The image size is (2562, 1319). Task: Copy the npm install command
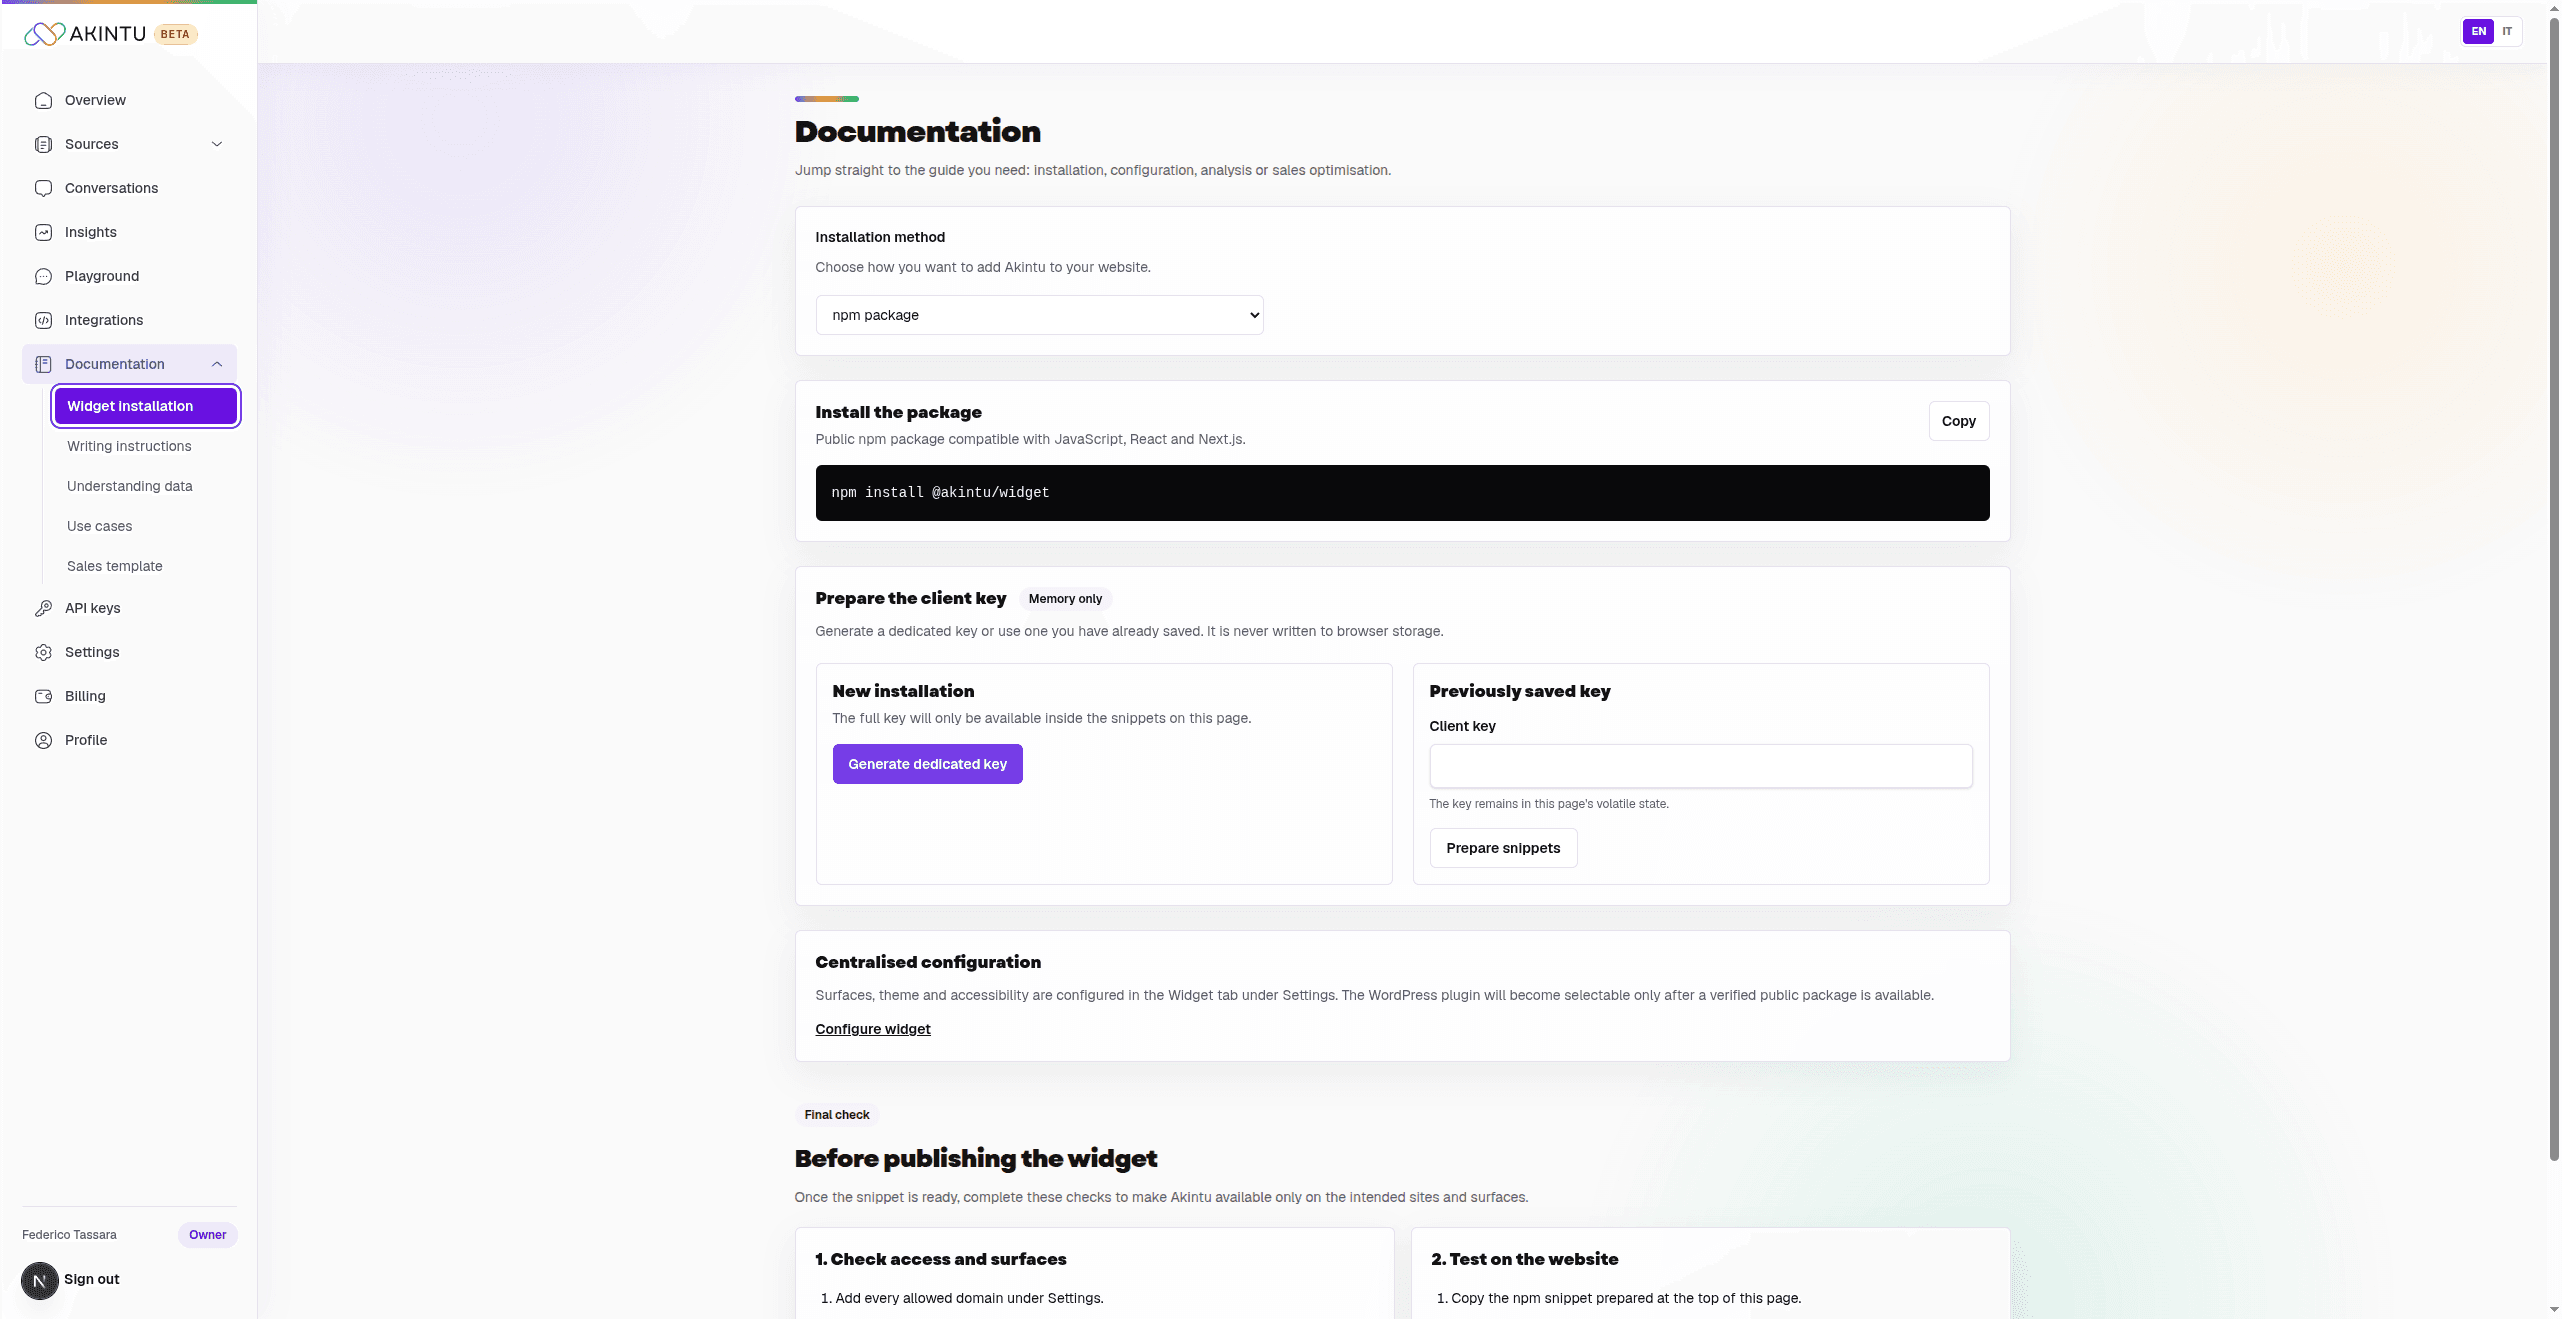[x=1958, y=421]
